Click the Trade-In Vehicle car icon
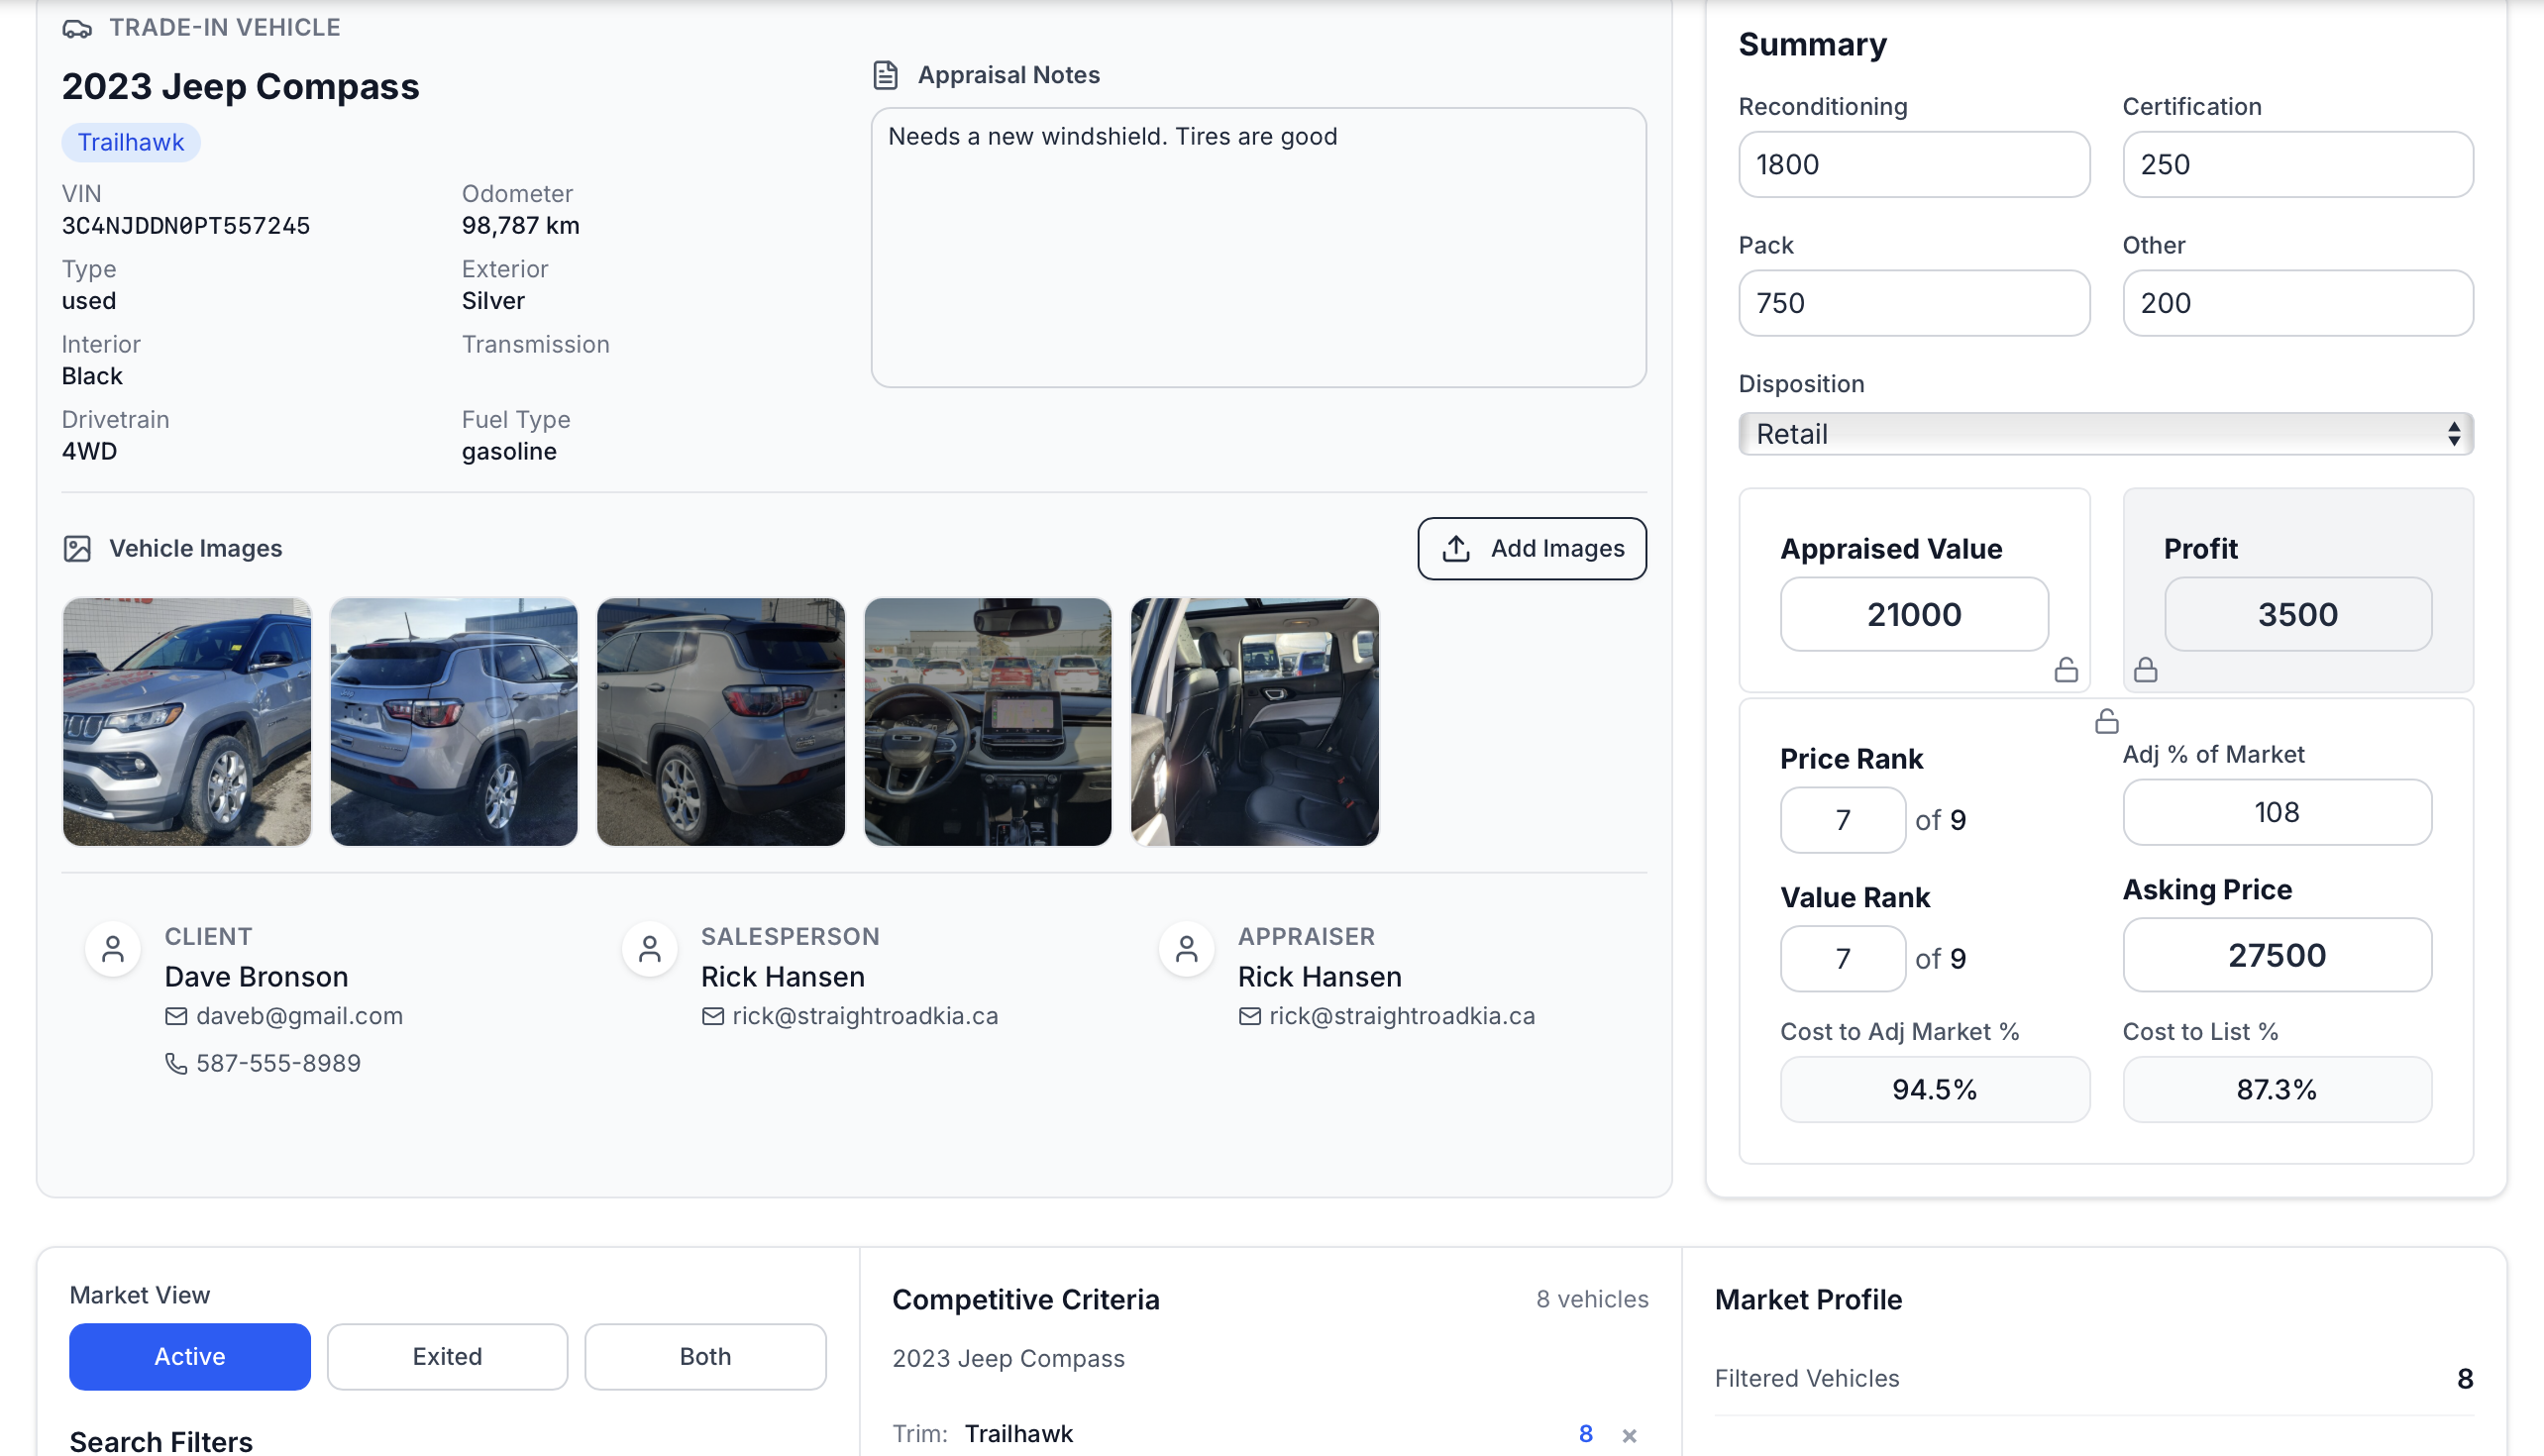 tap(77, 28)
